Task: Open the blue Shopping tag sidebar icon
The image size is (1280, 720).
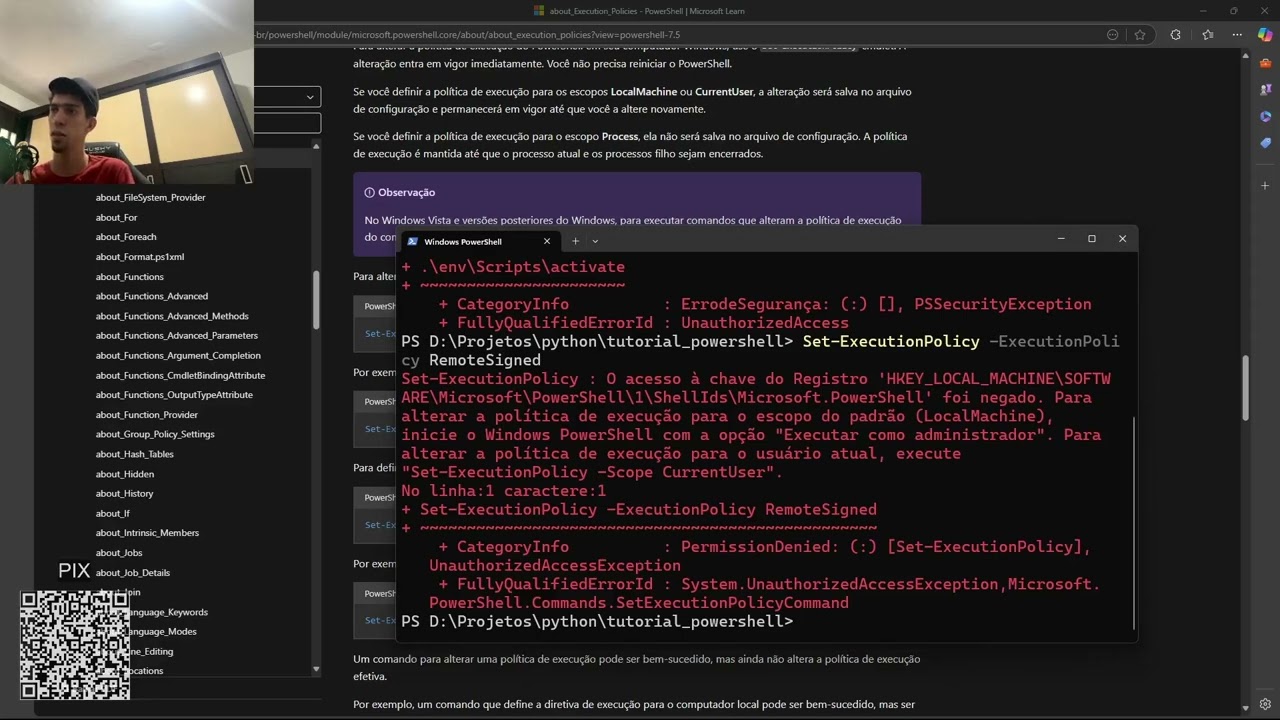Action: 1265,143
